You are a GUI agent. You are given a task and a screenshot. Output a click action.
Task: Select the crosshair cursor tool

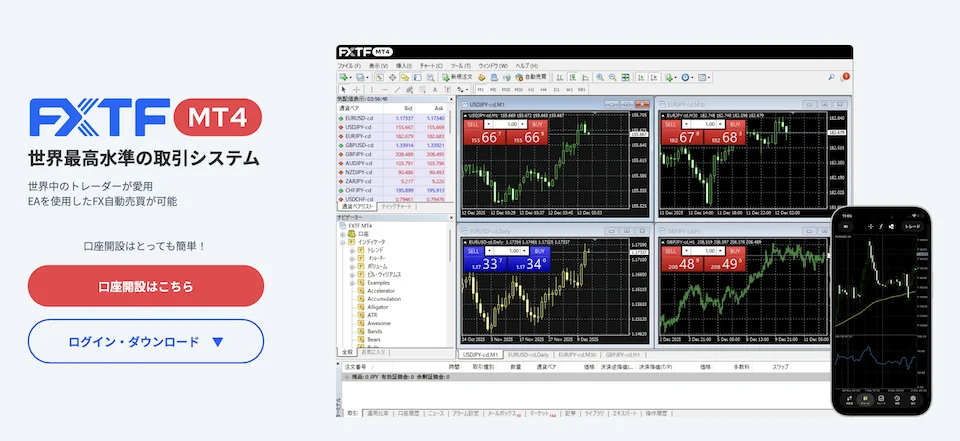point(356,89)
